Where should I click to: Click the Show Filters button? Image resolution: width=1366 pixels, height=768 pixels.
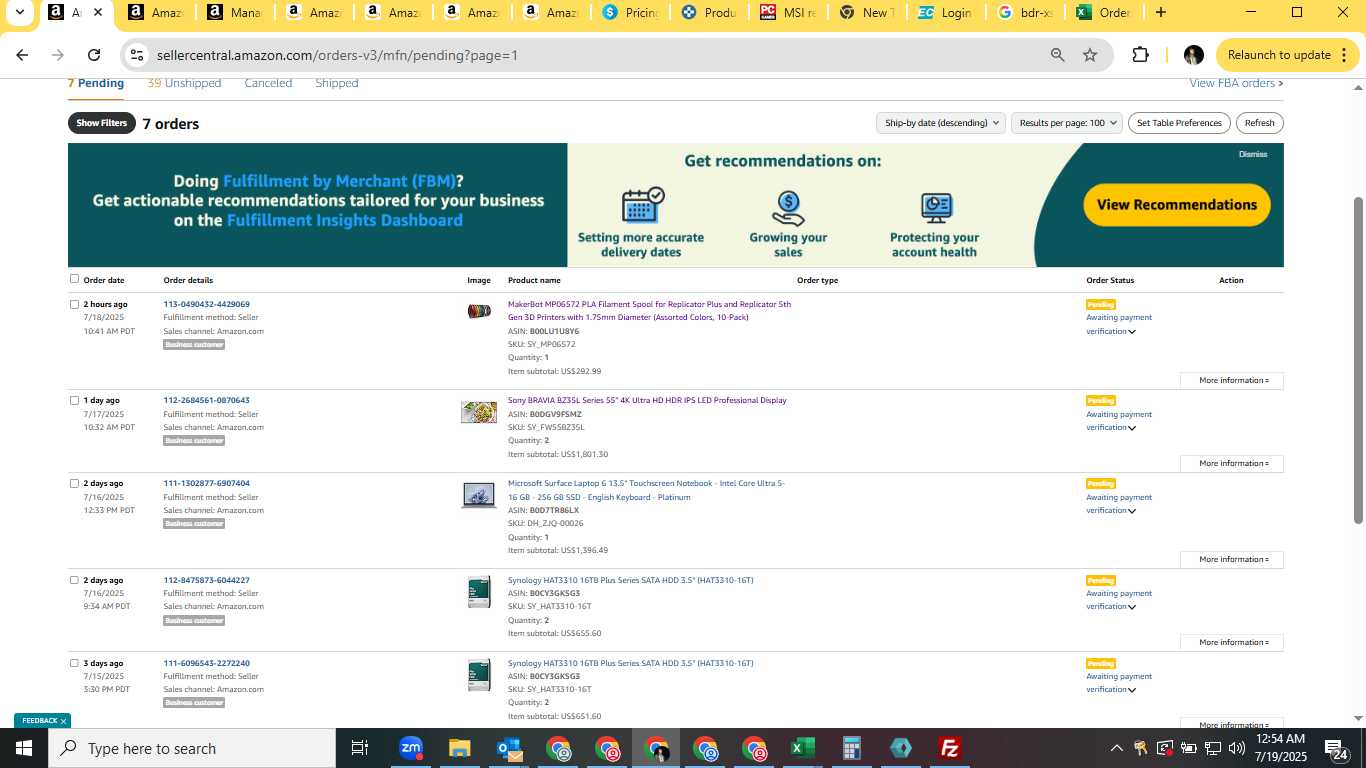[102, 123]
